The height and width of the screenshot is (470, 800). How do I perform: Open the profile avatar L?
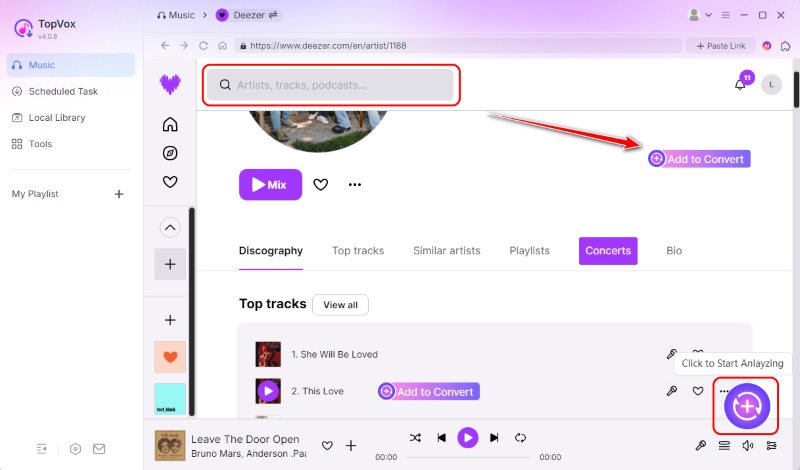771,85
